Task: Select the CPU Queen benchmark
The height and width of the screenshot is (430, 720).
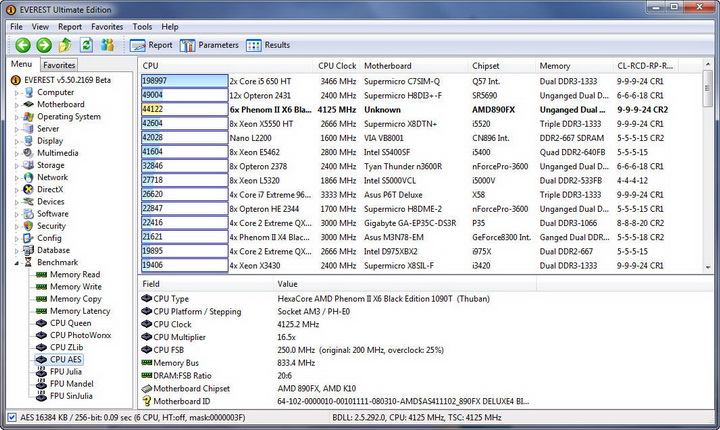Action: pyautogui.click(x=63, y=323)
